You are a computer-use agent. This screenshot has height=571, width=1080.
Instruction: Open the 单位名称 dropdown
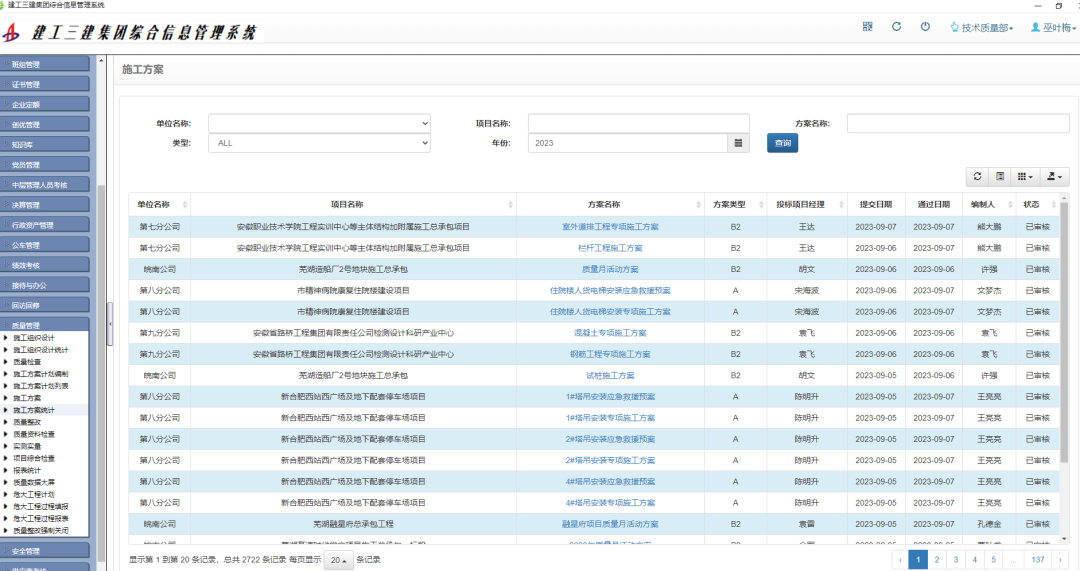pos(319,123)
